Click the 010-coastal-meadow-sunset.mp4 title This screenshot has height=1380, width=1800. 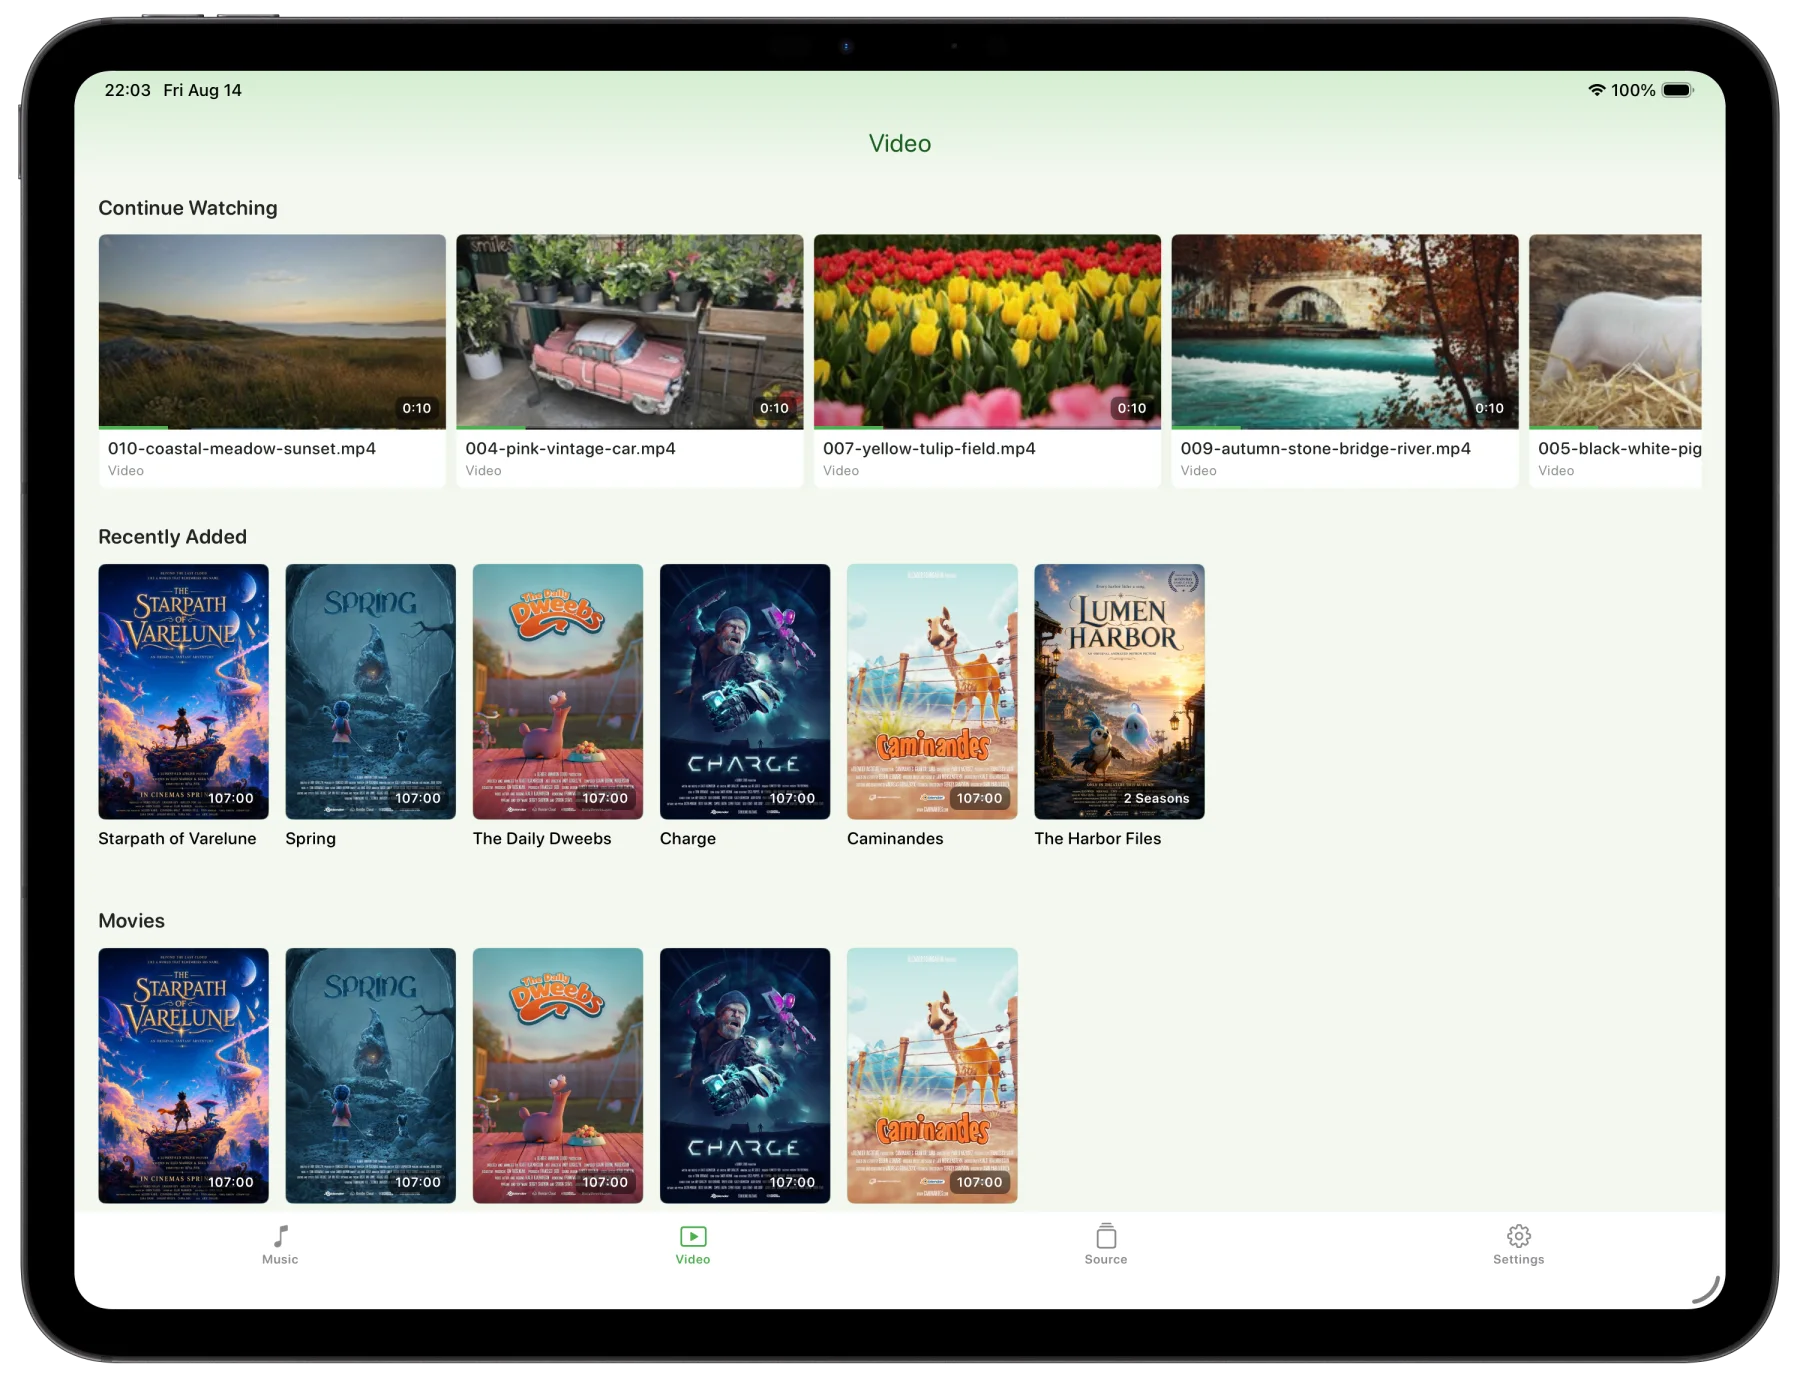(242, 448)
